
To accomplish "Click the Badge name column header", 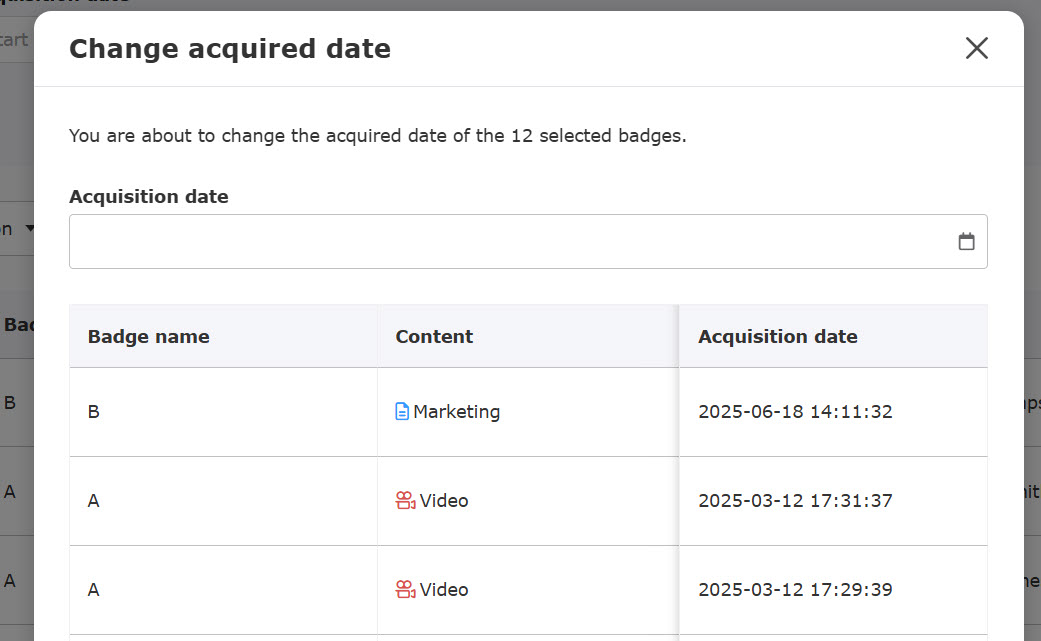I will coord(149,336).
